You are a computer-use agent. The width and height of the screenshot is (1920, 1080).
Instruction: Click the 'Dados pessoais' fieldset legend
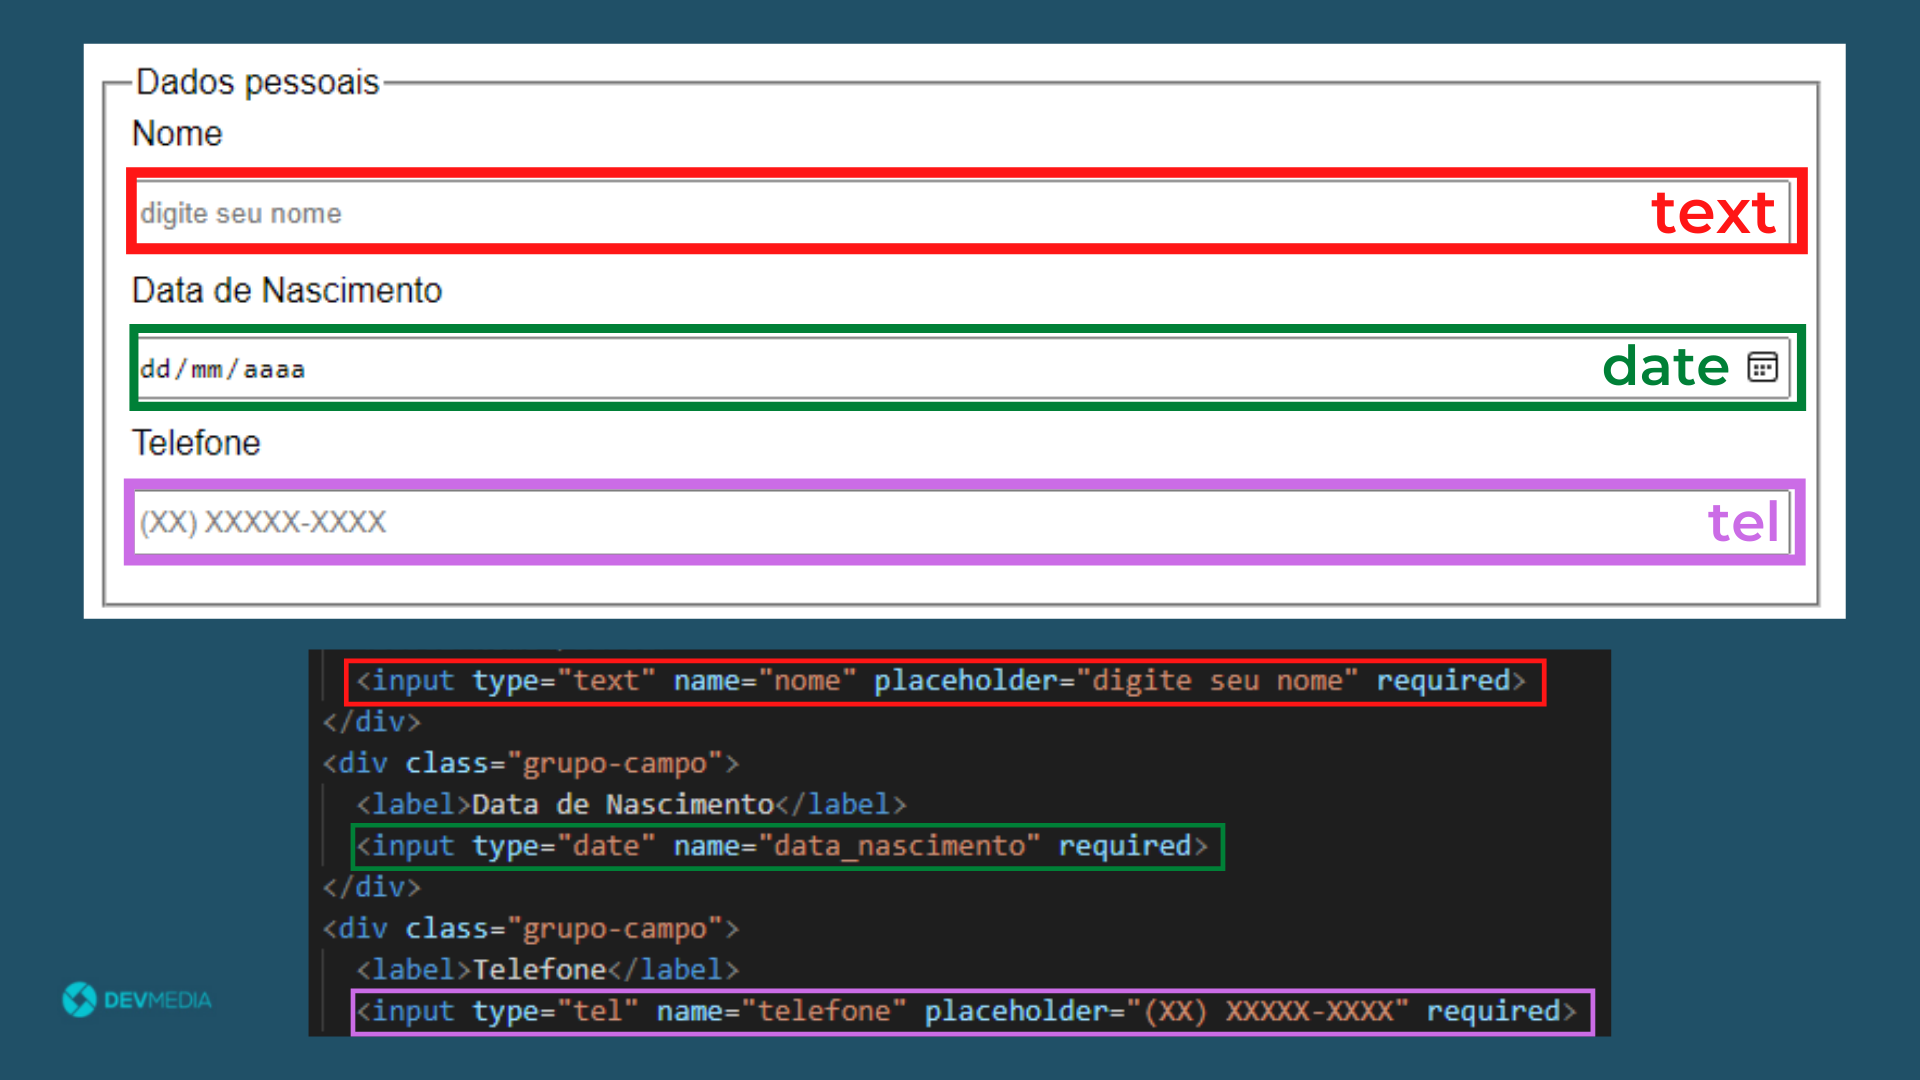coord(257,82)
